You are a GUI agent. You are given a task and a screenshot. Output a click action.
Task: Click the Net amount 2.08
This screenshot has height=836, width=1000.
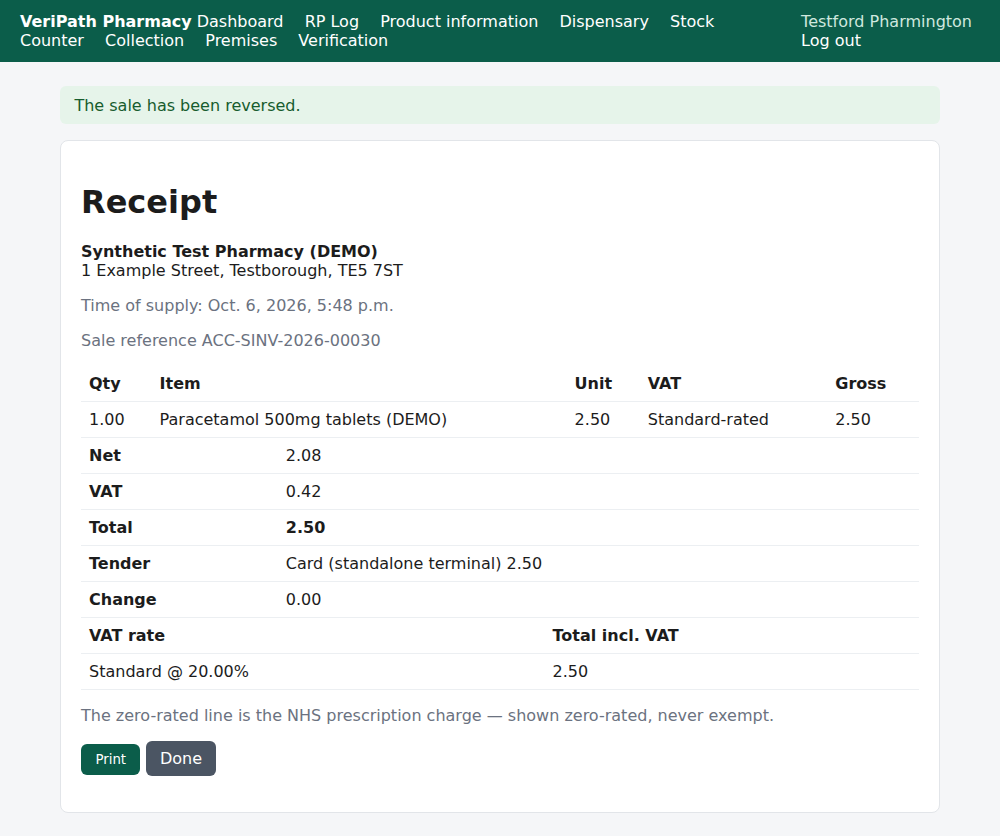coord(304,455)
